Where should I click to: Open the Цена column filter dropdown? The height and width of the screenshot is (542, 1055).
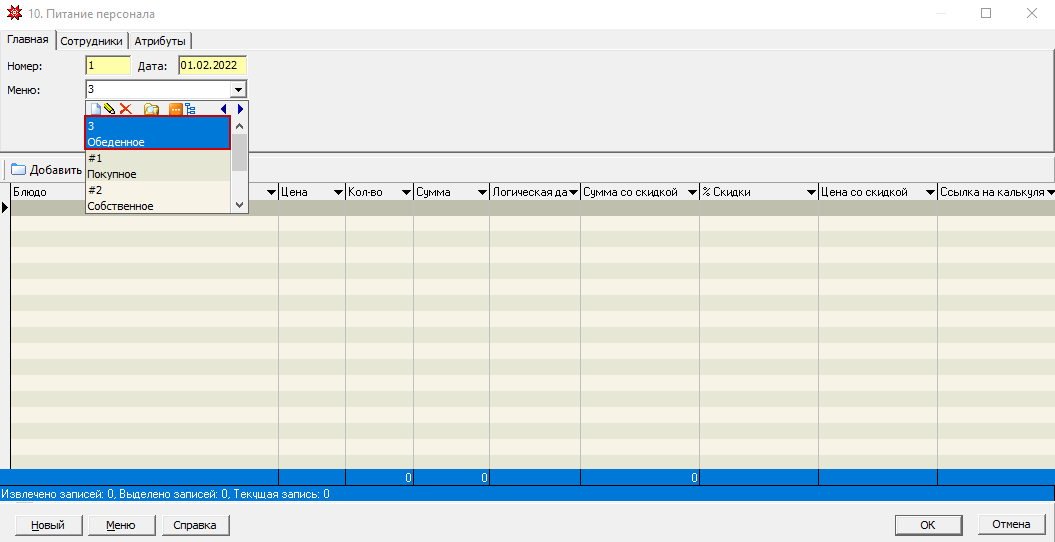[x=337, y=192]
